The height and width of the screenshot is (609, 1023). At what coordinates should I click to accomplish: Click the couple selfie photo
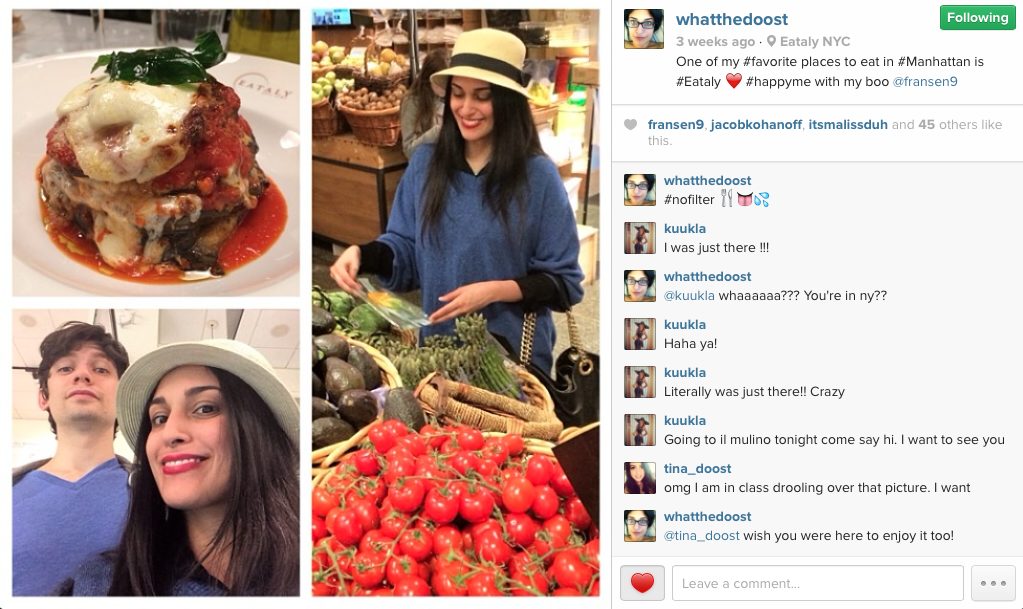pyautogui.click(x=156, y=452)
